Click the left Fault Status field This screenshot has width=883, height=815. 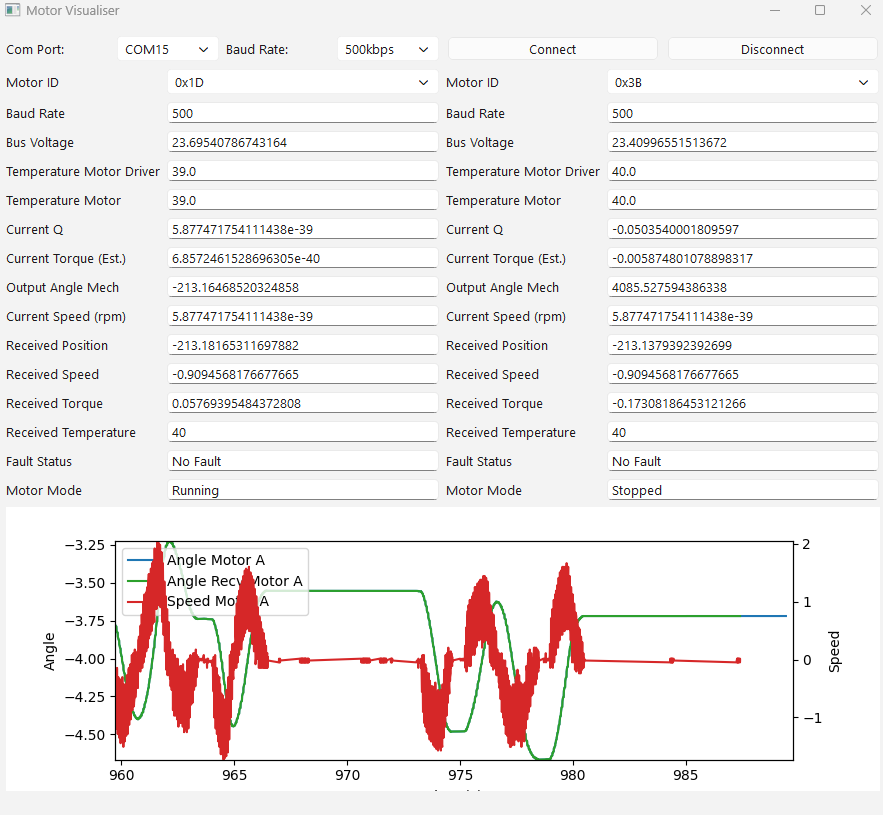click(x=302, y=462)
